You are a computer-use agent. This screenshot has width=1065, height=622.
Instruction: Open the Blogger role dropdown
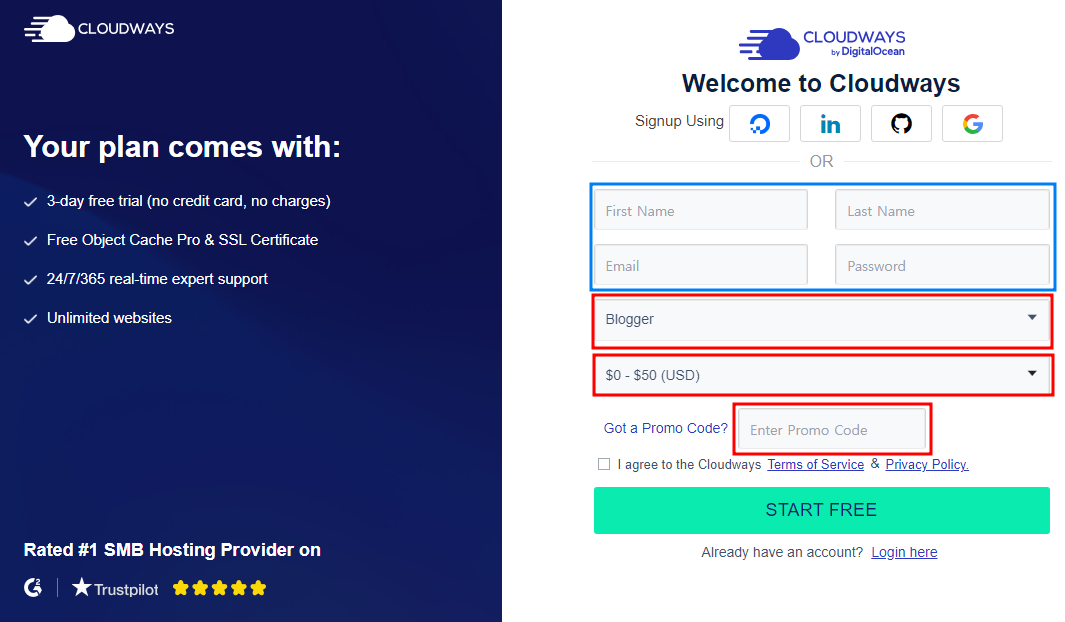821,319
